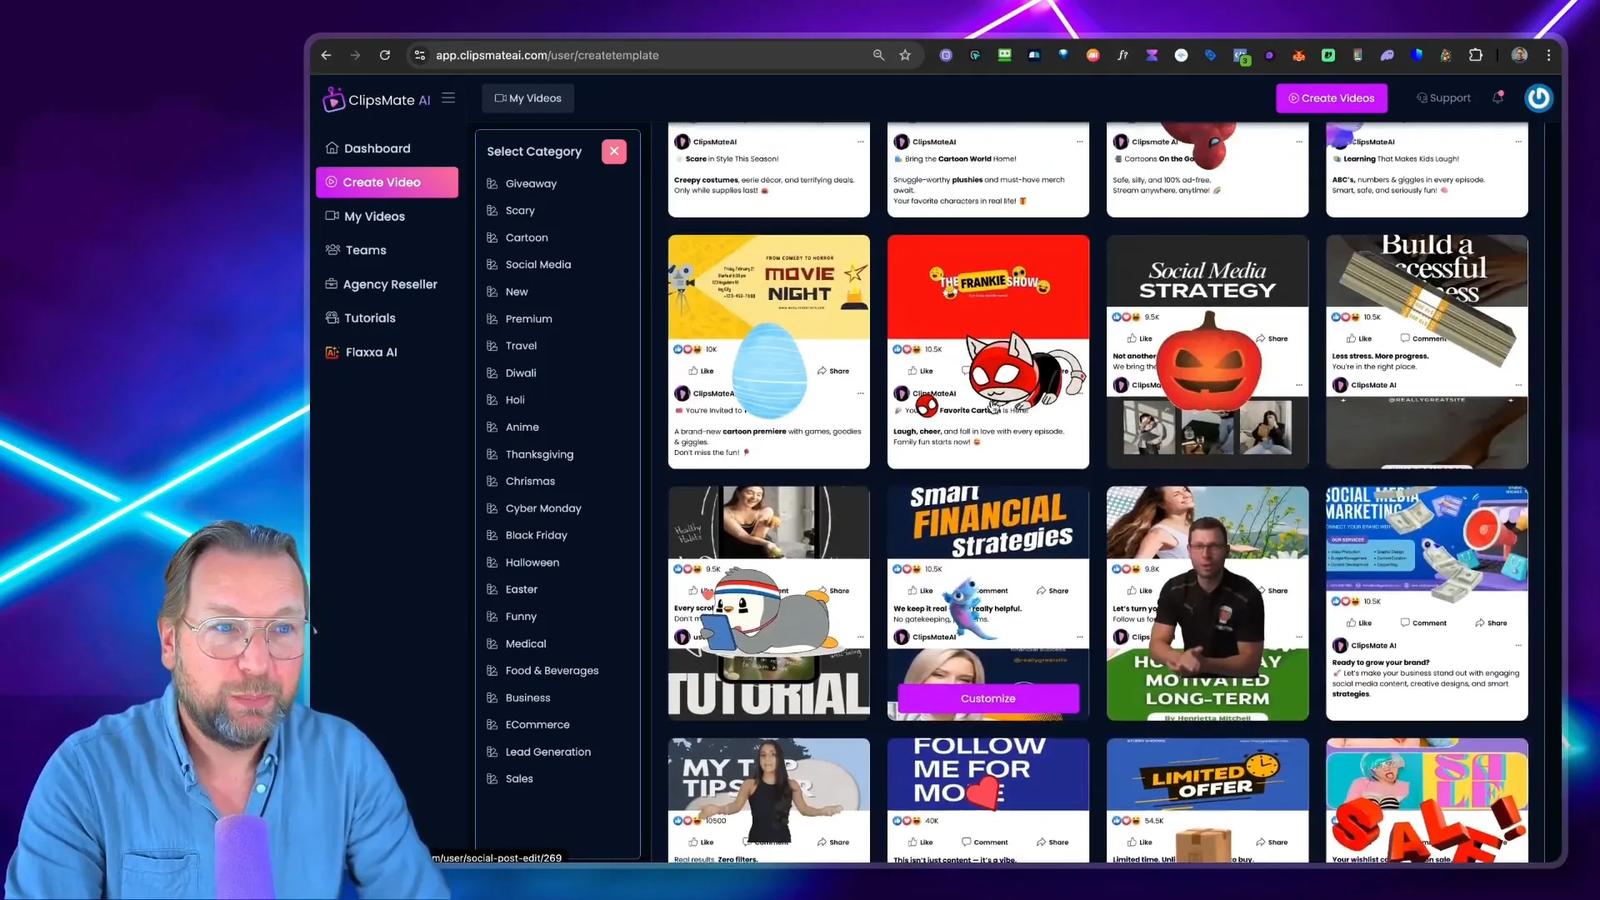Image resolution: width=1600 pixels, height=900 pixels.
Task: Bookmark the page with the star icon
Action: 905,55
